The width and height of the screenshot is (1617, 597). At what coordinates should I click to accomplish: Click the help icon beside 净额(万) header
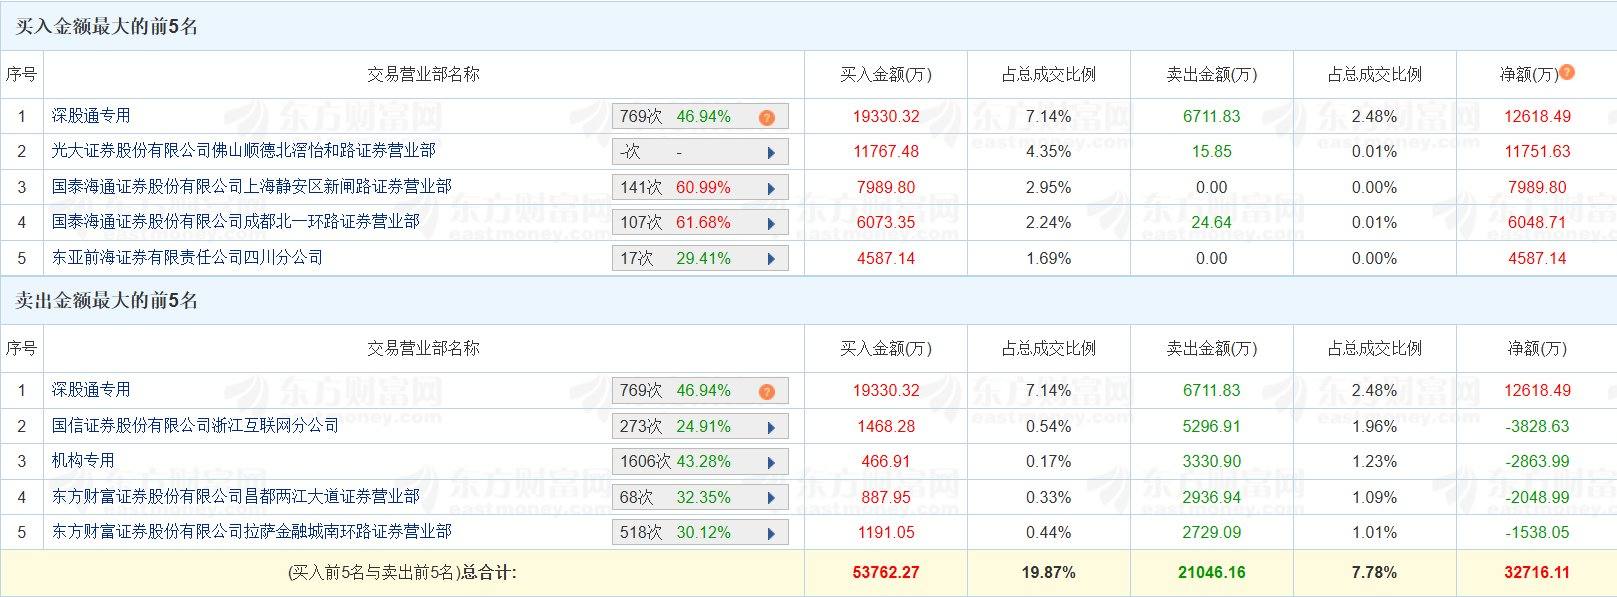coord(1567,72)
